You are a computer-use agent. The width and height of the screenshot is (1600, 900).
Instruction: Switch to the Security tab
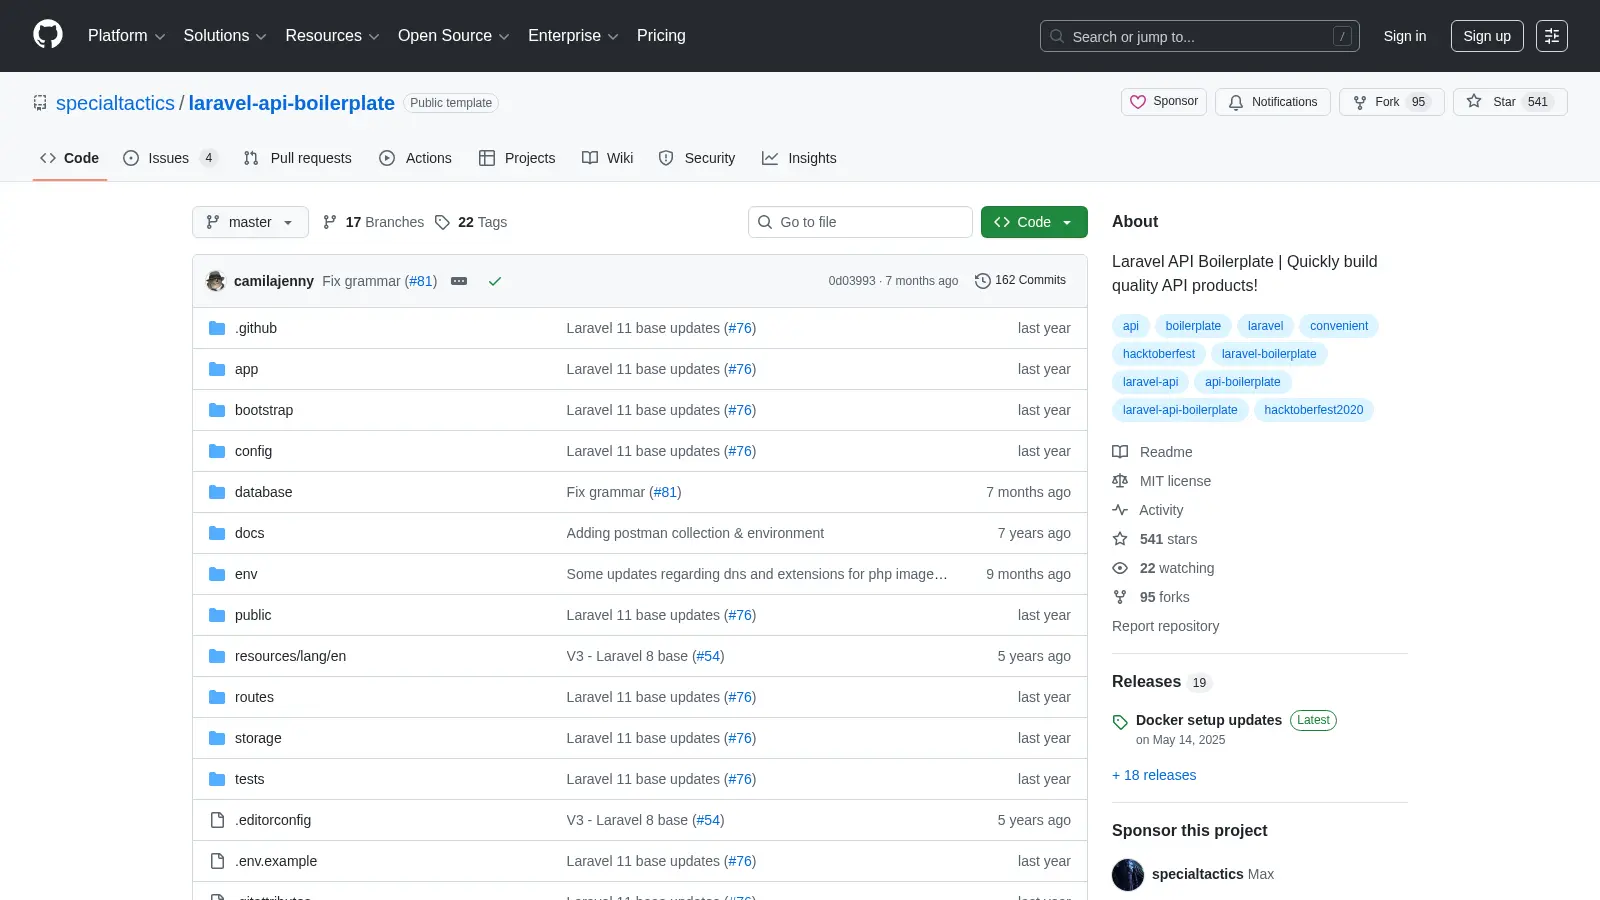[x=697, y=158]
